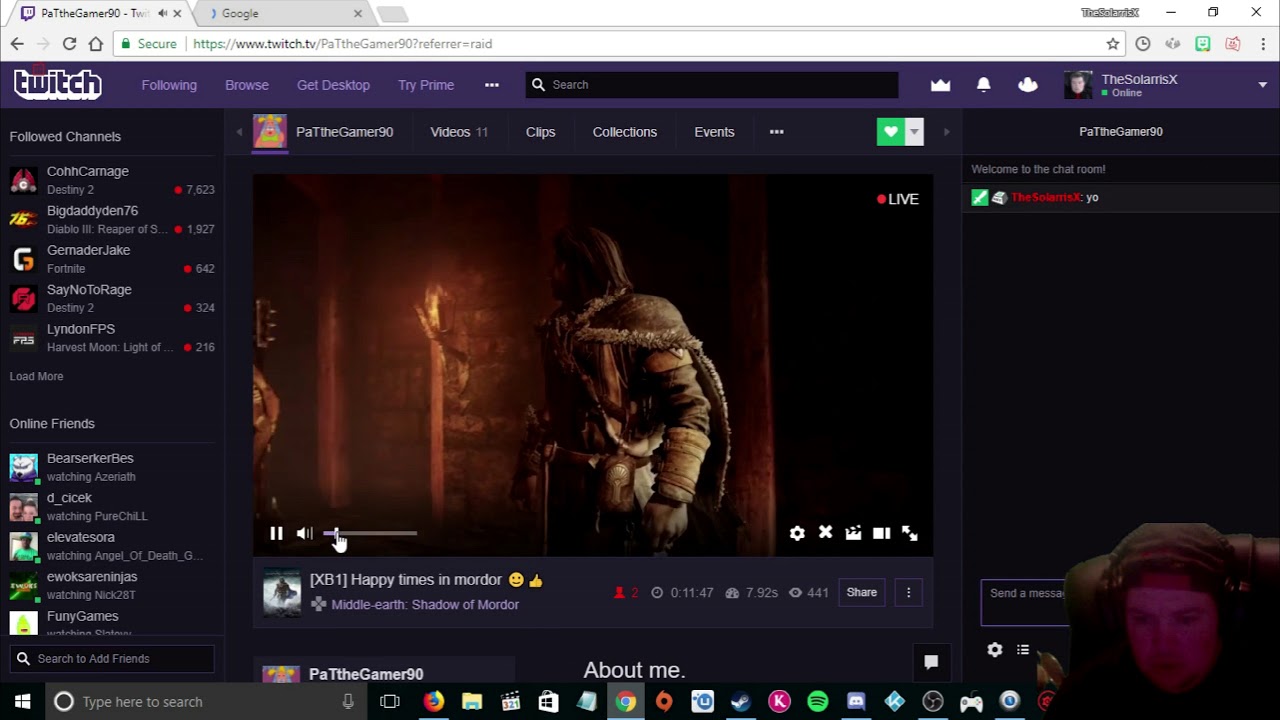Open the Videos tab
1280x720 pixels.
(459, 132)
